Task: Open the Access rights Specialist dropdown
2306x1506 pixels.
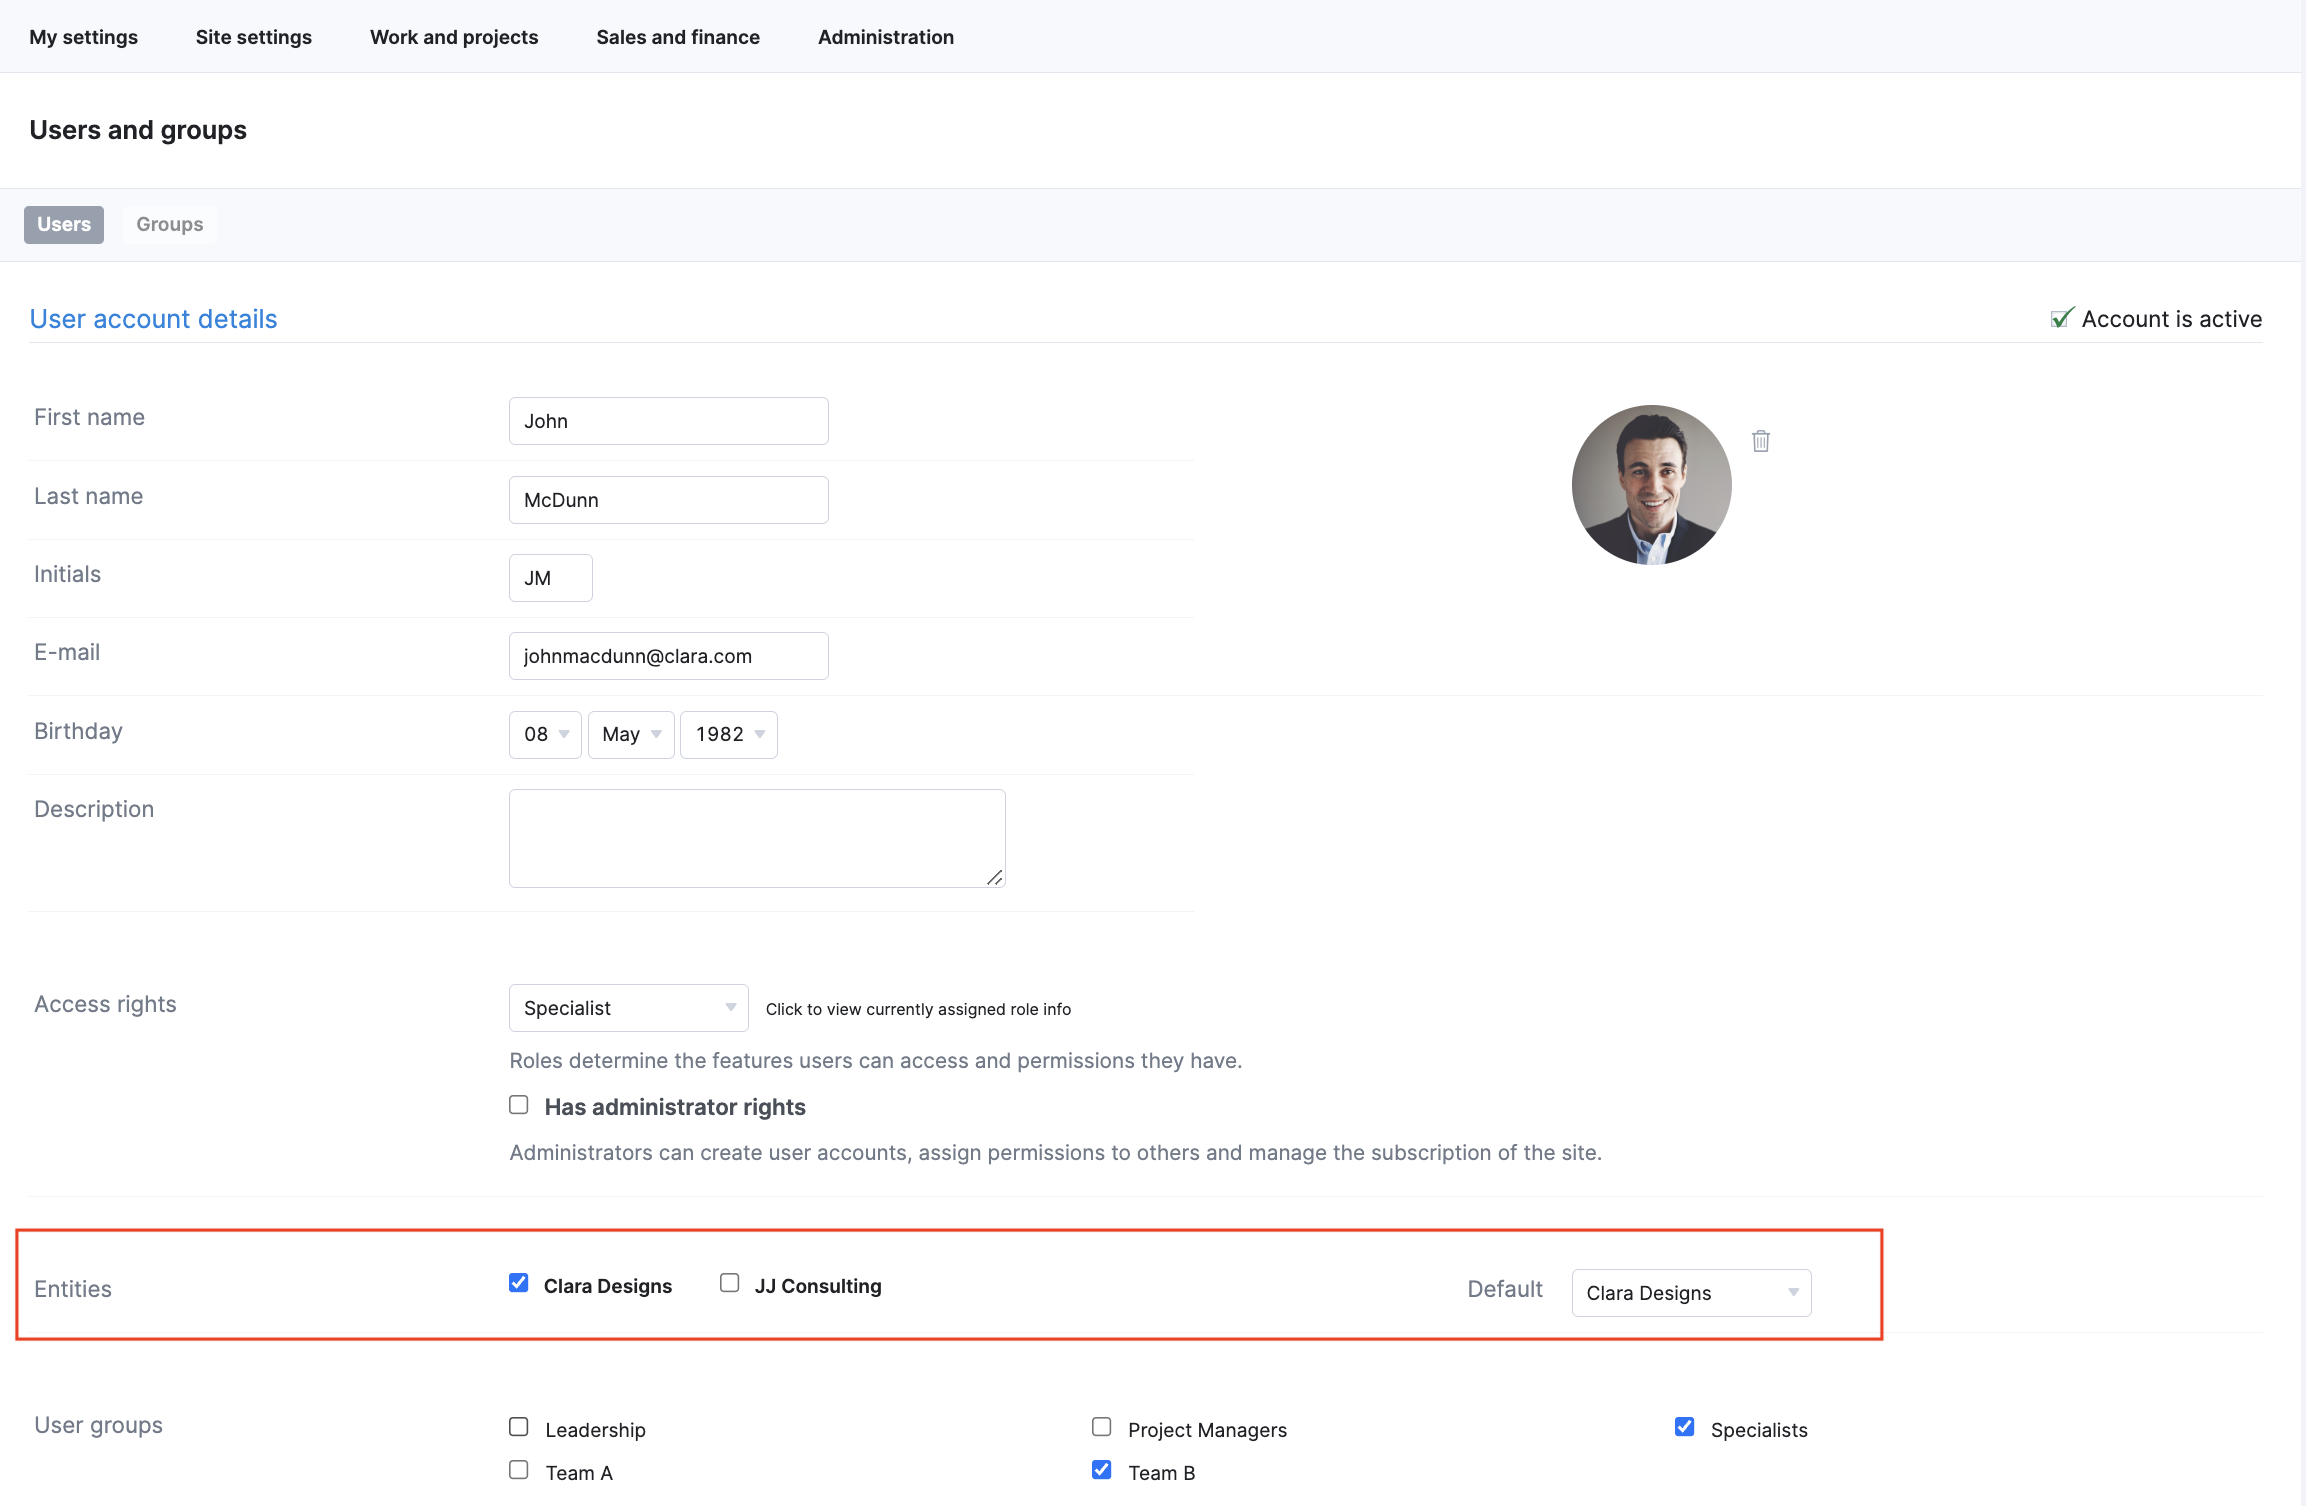Action: [x=628, y=1008]
